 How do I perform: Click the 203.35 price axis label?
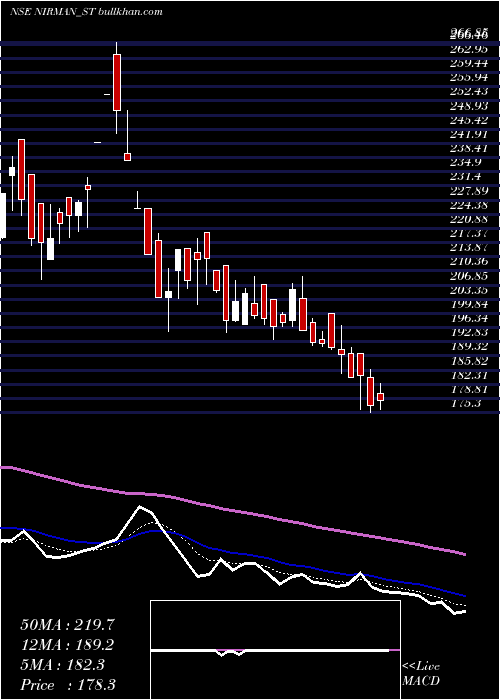(468, 291)
